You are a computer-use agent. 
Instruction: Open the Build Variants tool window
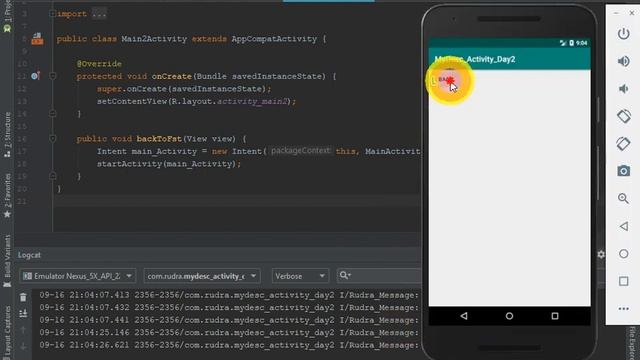7,261
